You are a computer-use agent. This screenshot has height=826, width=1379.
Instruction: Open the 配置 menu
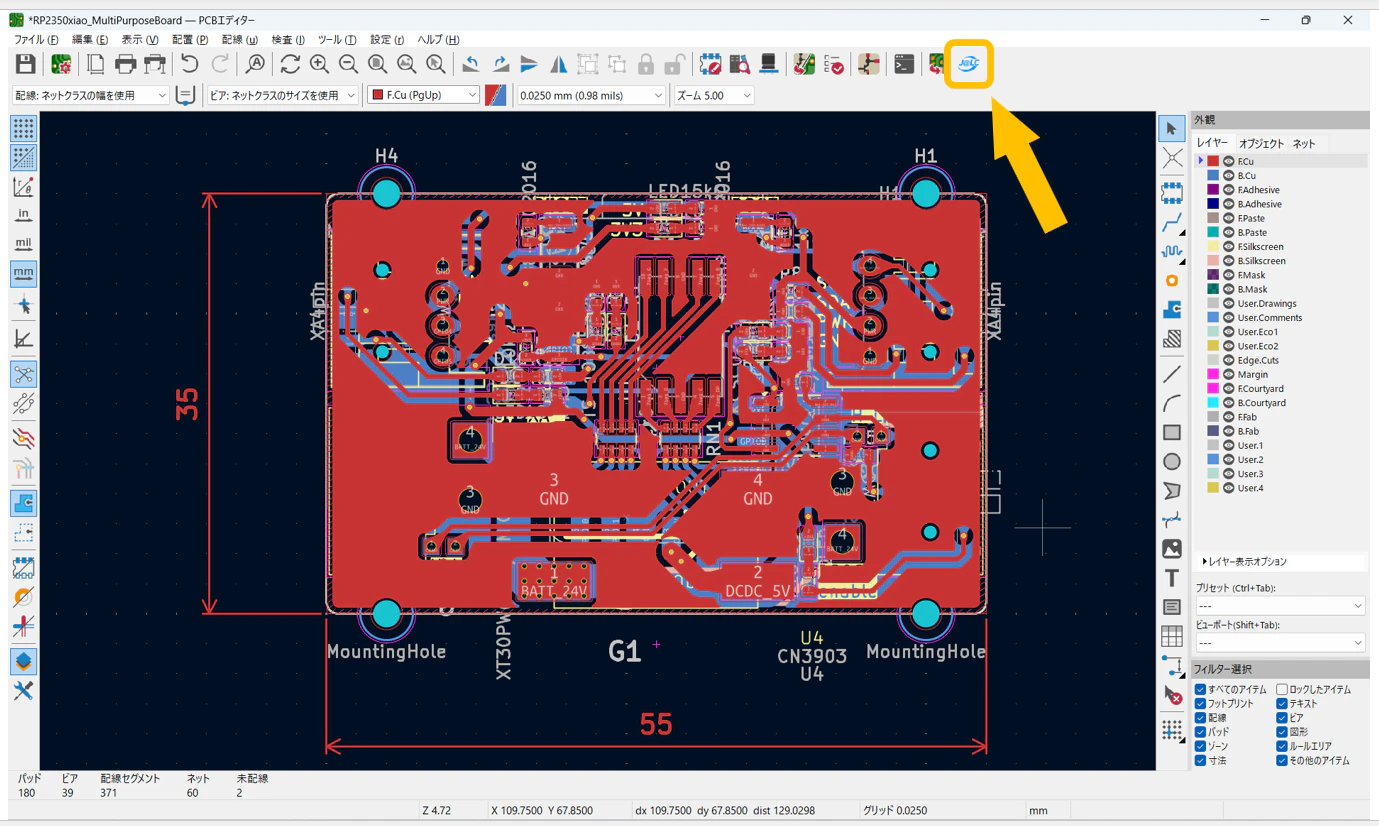pos(190,39)
